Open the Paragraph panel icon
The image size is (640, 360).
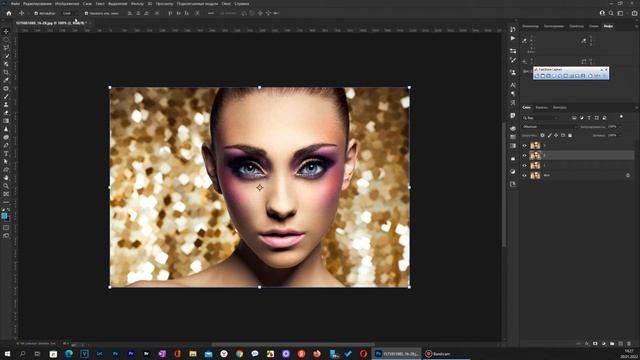pos(513,94)
